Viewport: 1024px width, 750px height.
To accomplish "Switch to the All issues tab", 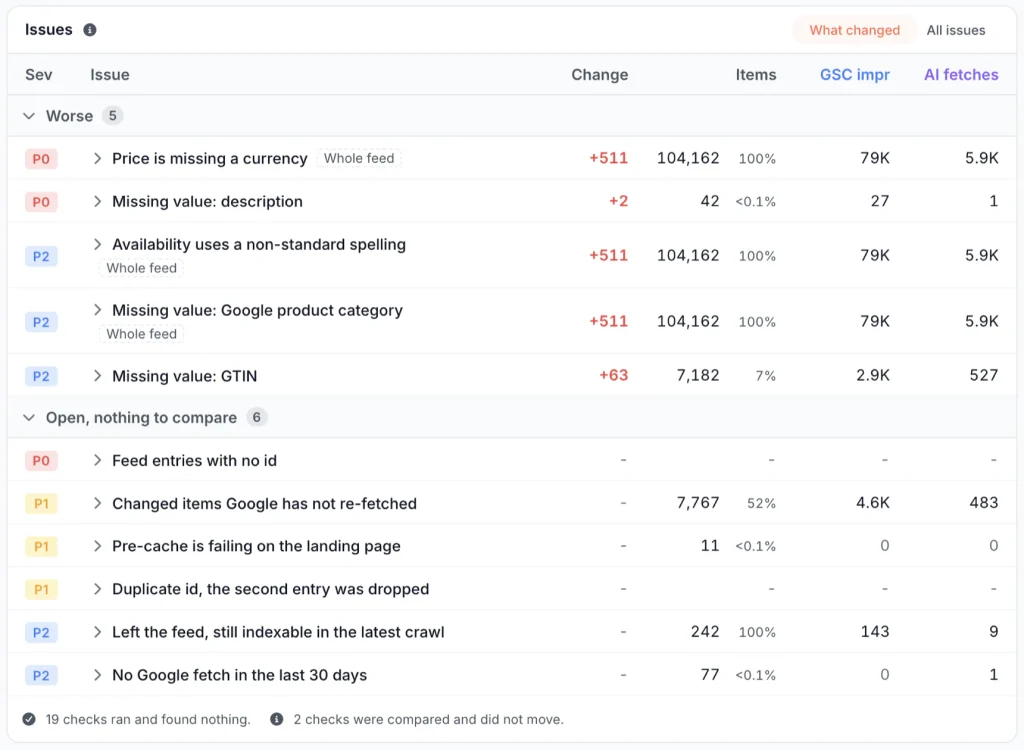I will tap(955, 30).
